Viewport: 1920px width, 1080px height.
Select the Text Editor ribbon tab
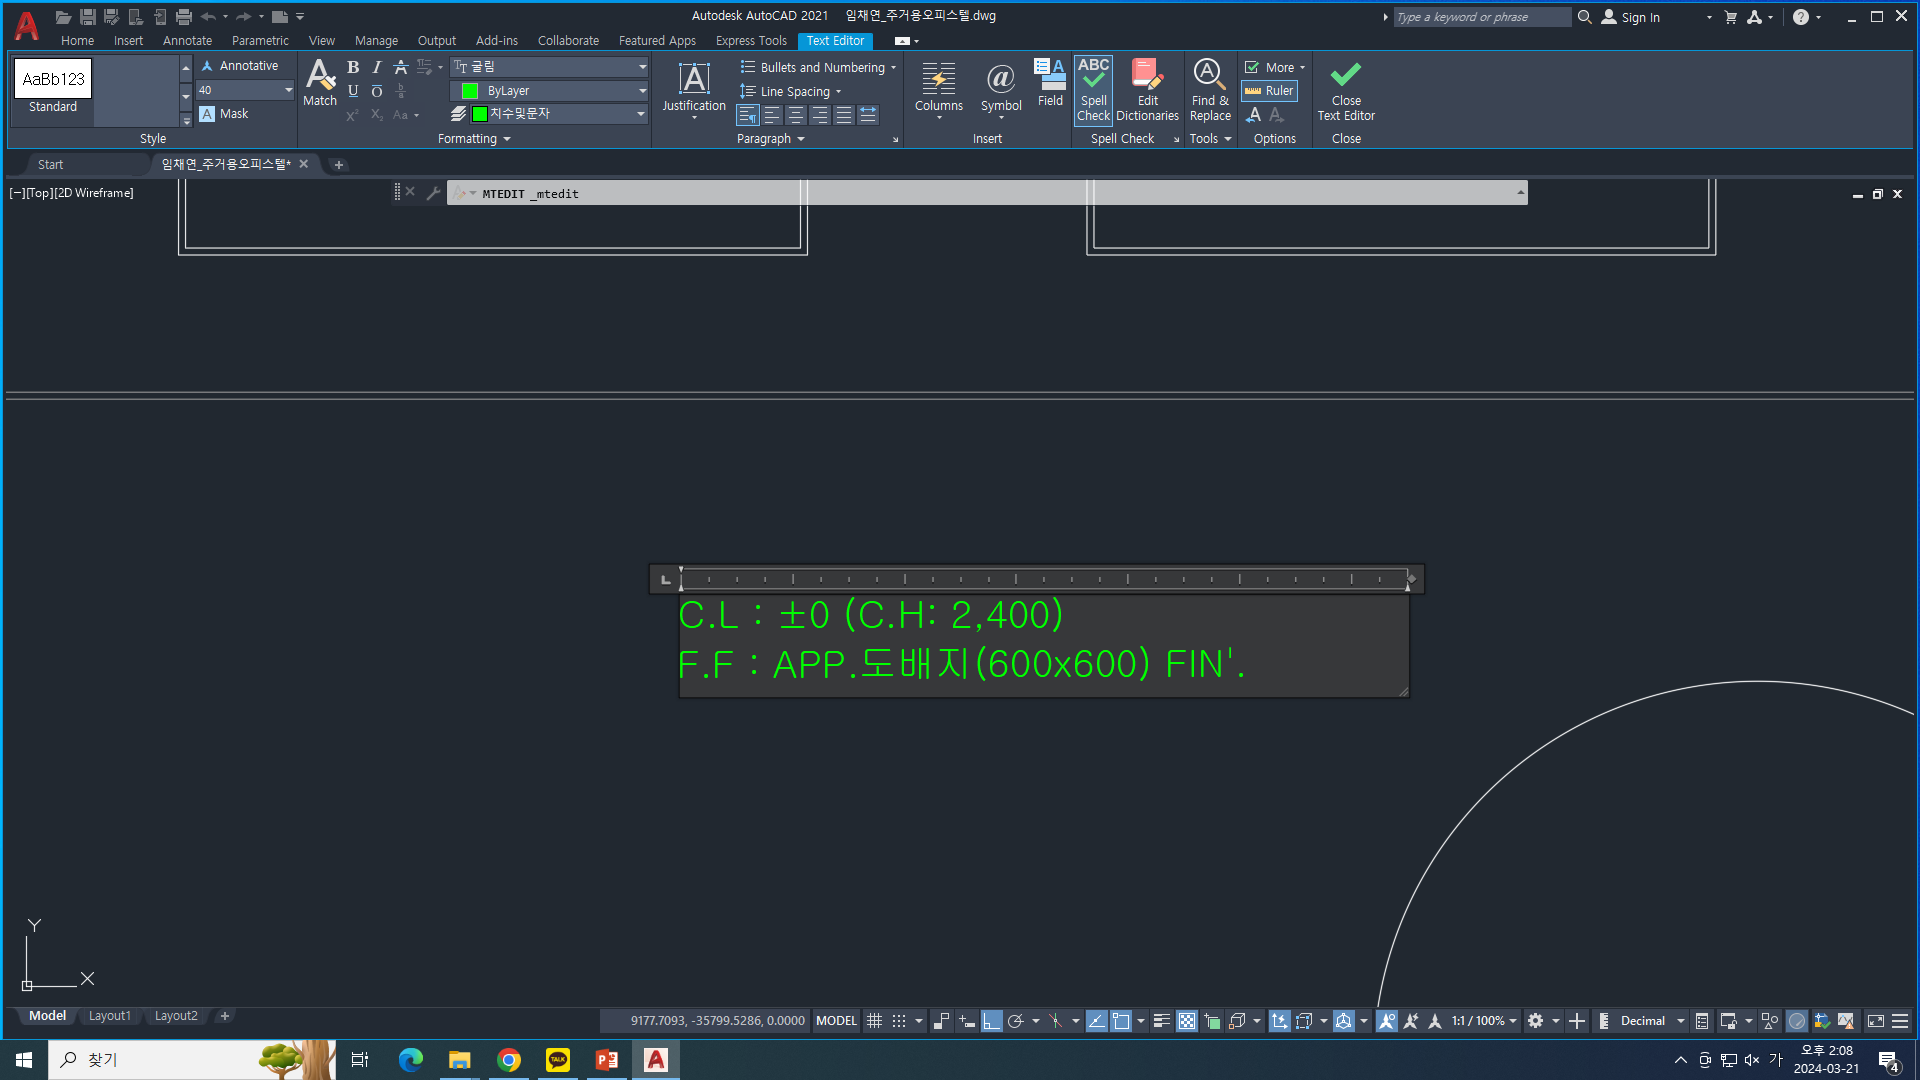836,40
